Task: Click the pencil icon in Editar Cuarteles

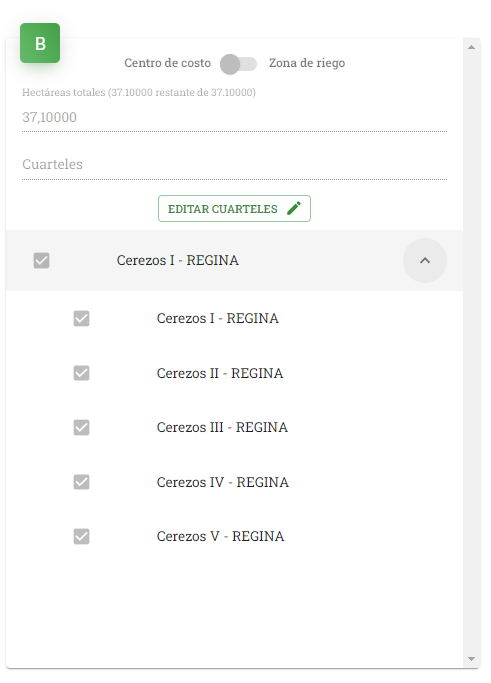Action: point(294,208)
